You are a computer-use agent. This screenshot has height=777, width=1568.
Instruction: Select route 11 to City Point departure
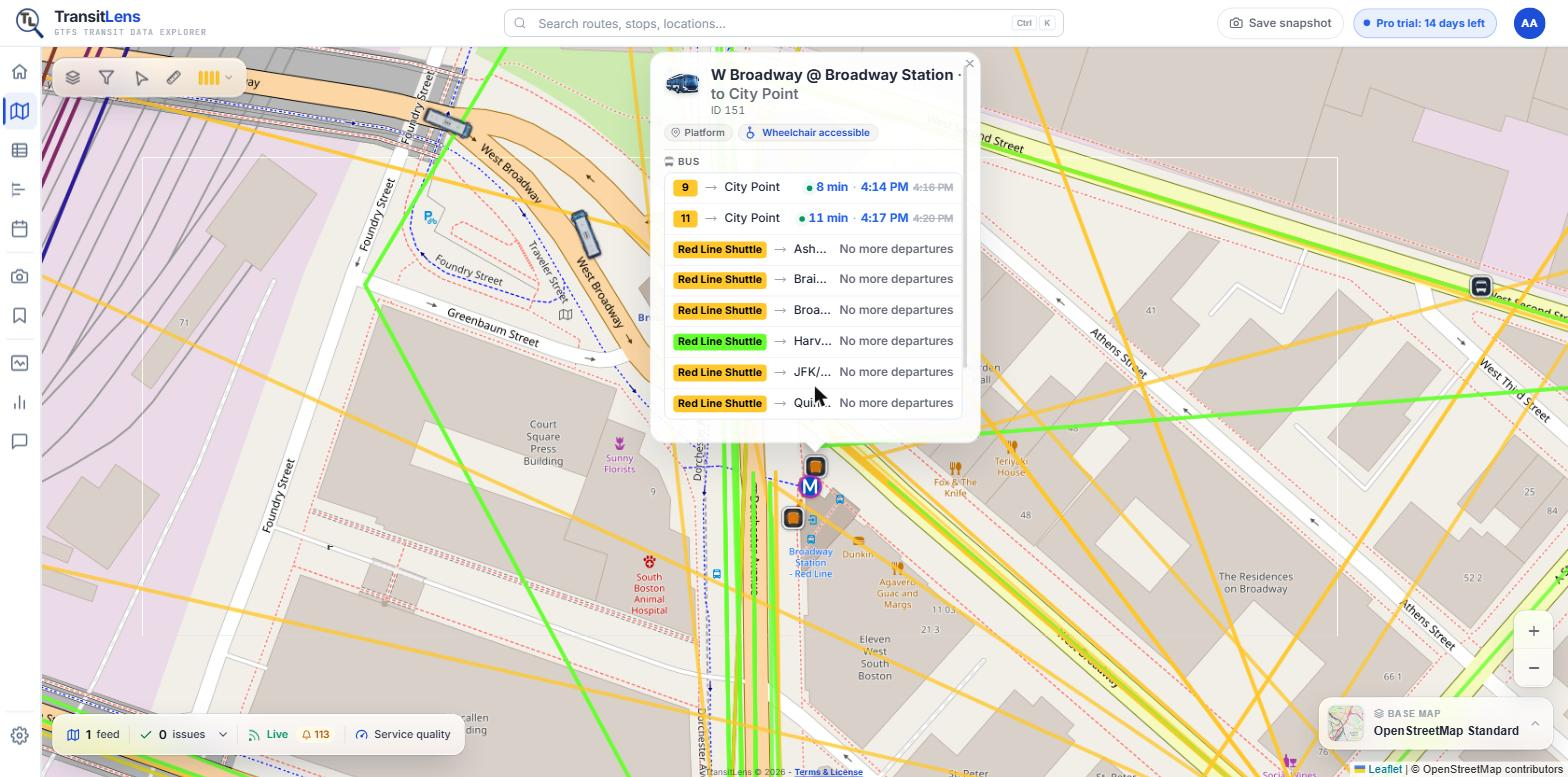[x=813, y=218]
